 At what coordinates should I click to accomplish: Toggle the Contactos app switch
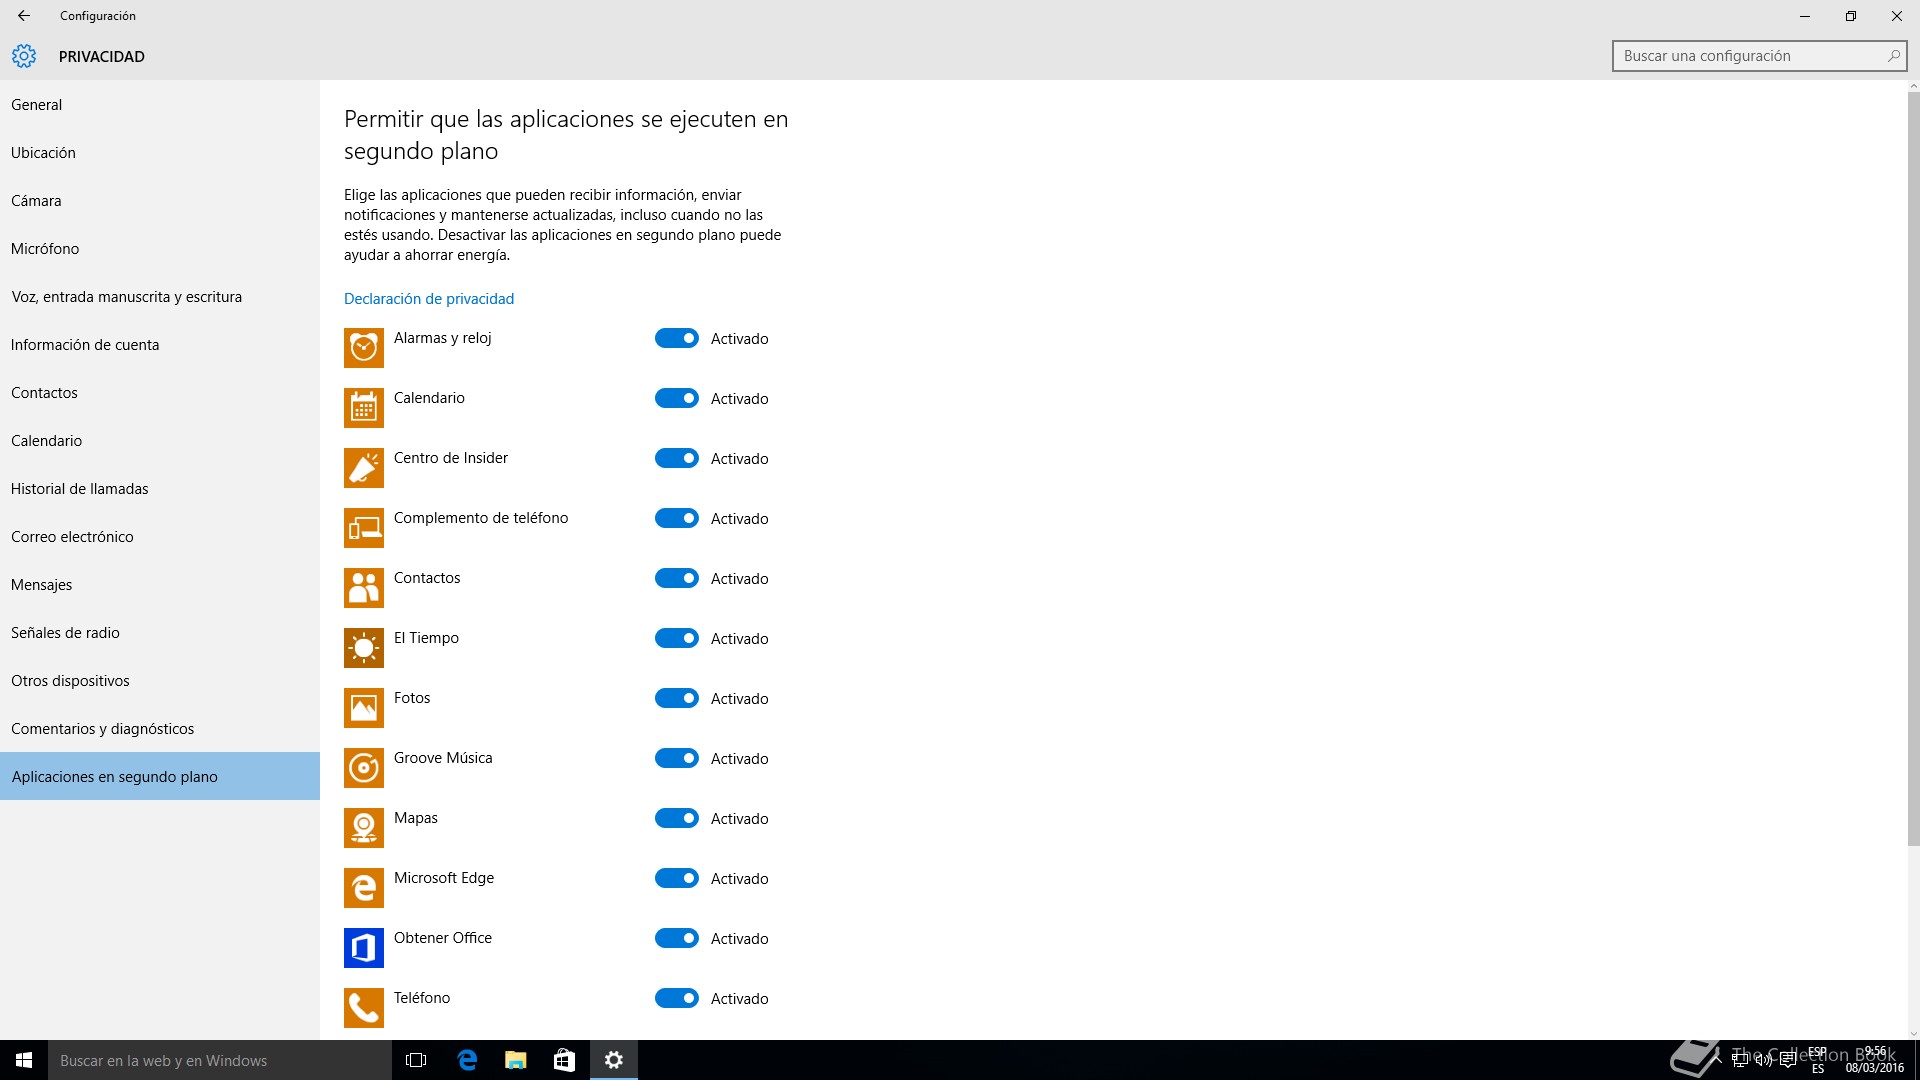coord(677,578)
